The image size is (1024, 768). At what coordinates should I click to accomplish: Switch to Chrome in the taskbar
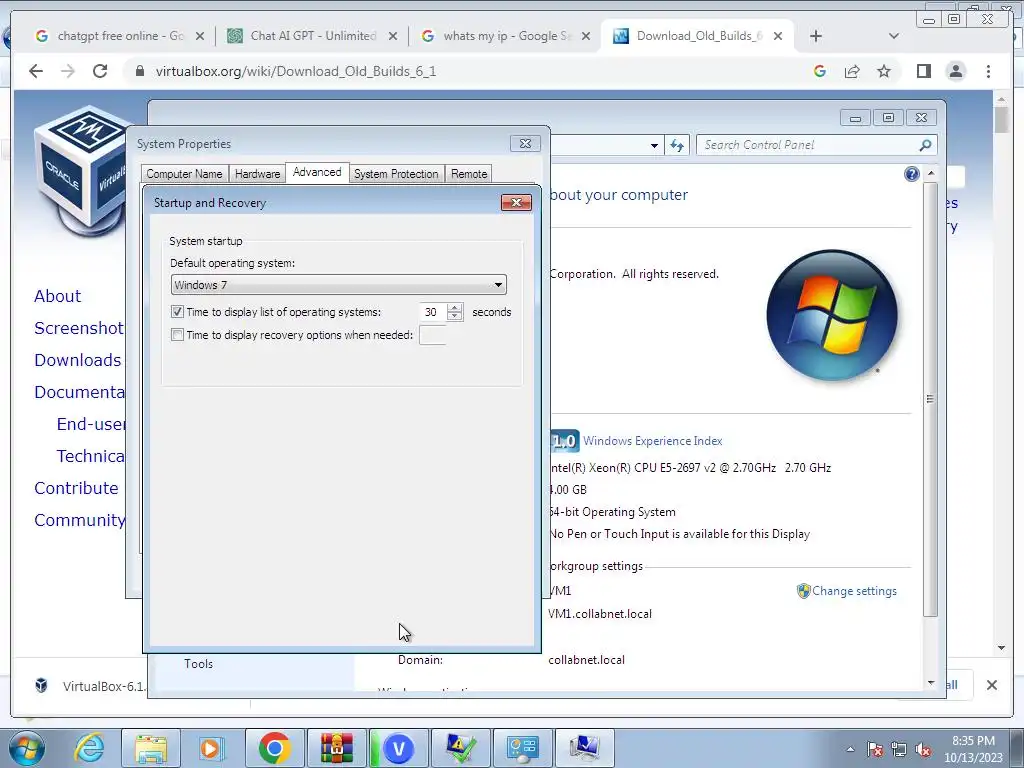[274, 748]
